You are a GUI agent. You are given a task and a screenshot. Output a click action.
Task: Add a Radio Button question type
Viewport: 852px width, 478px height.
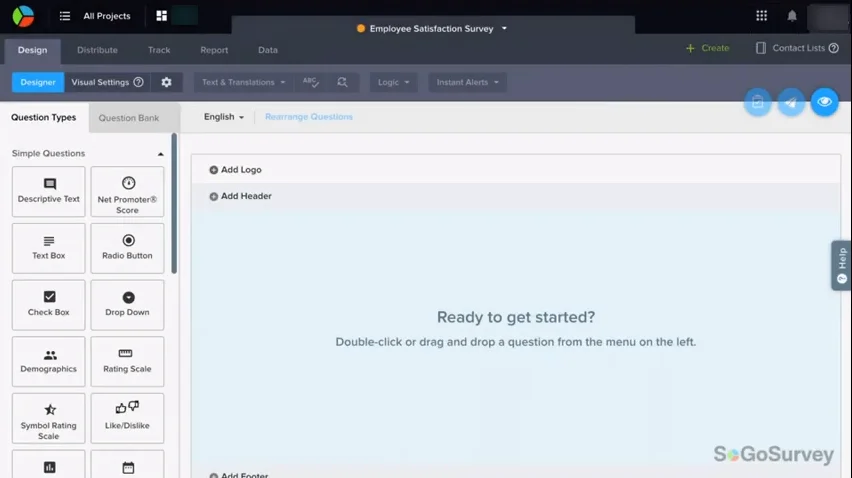pyautogui.click(x=127, y=248)
